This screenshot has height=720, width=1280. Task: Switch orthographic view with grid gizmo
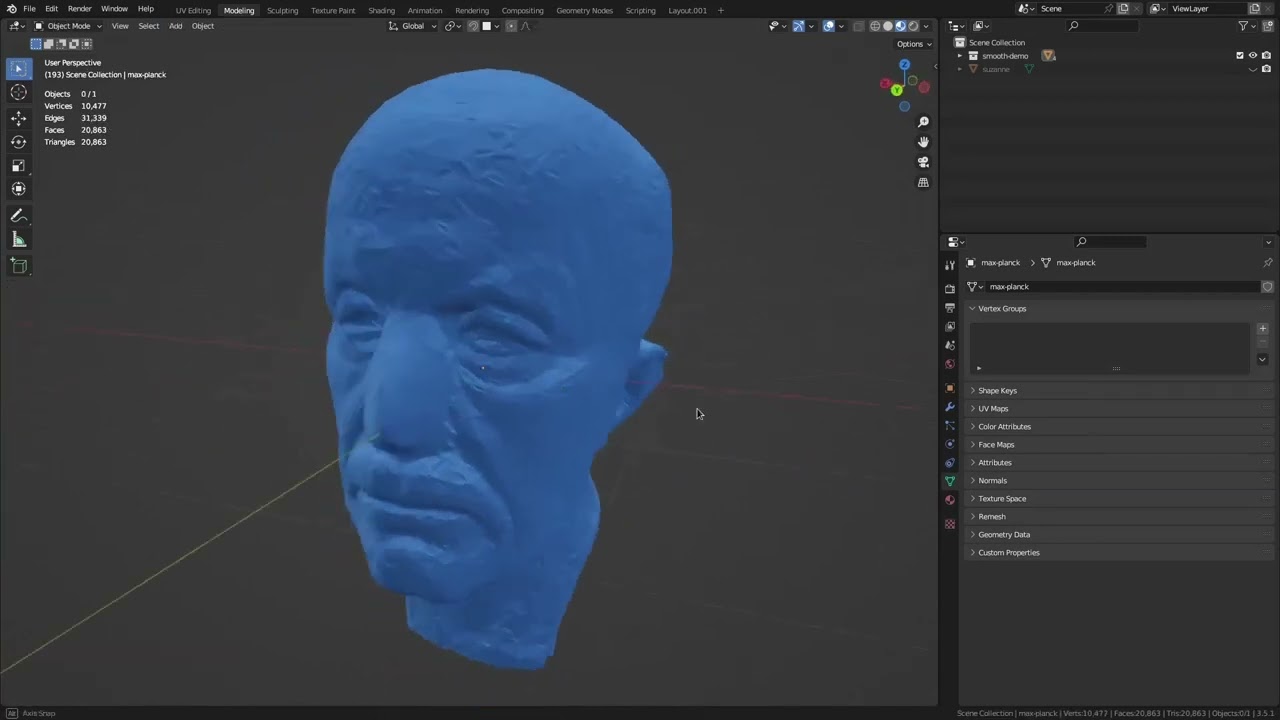[923, 182]
